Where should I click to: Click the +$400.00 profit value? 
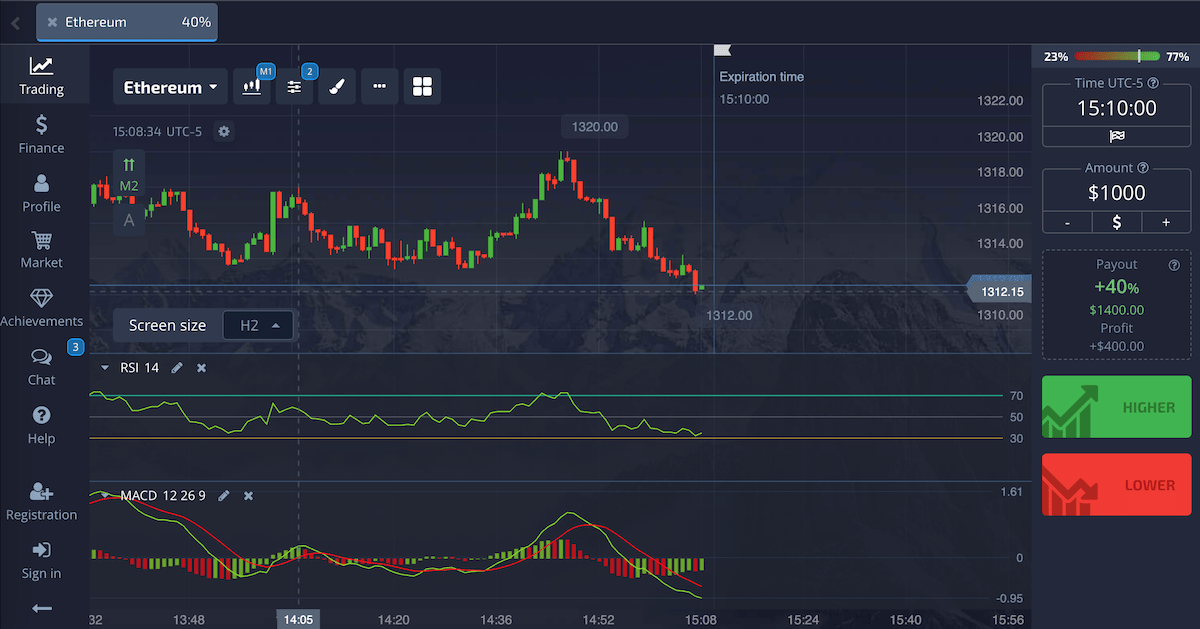pyautogui.click(x=1116, y=346)
